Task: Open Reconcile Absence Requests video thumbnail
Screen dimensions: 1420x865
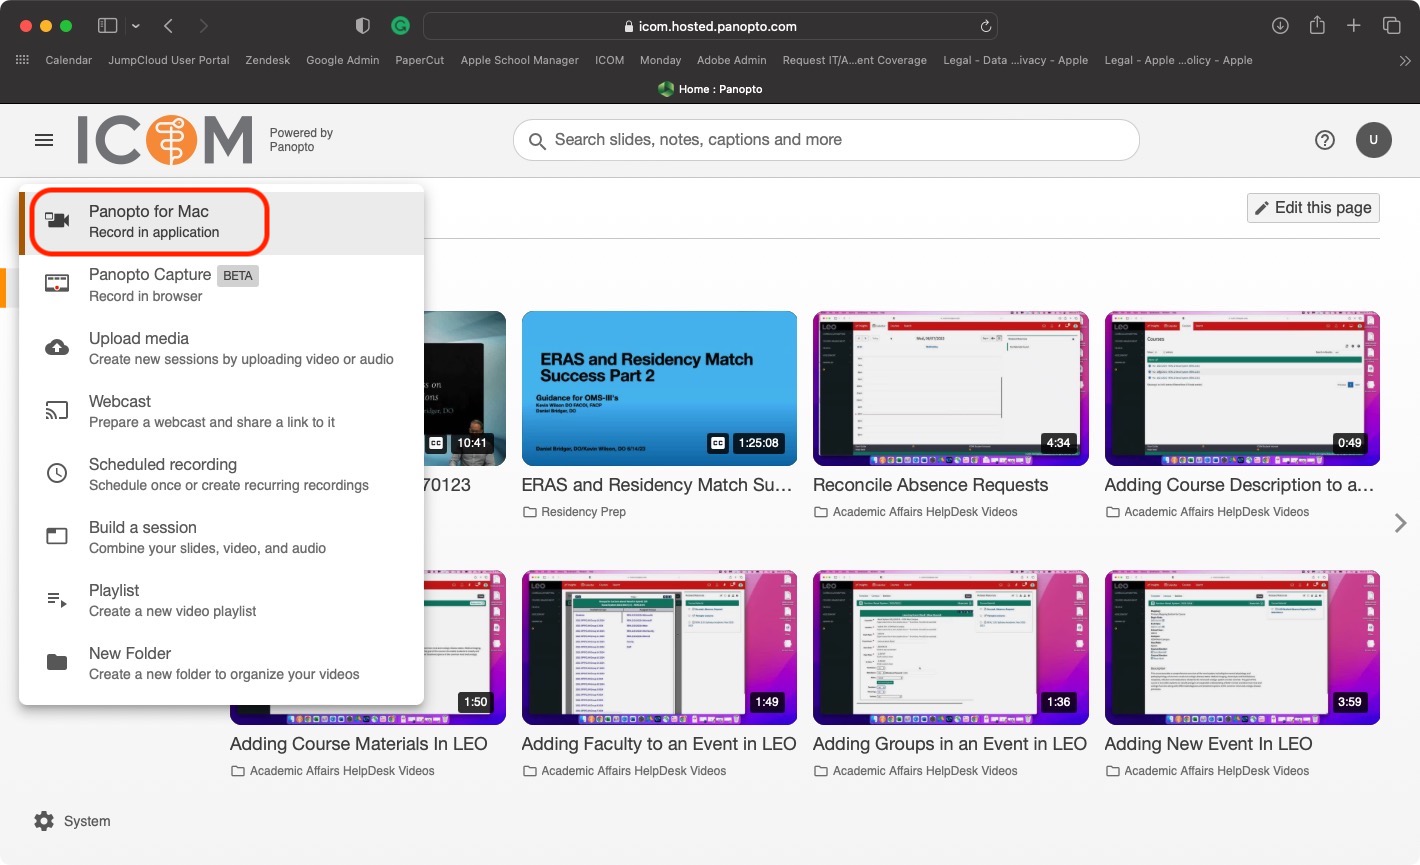Action: [951, 388]
